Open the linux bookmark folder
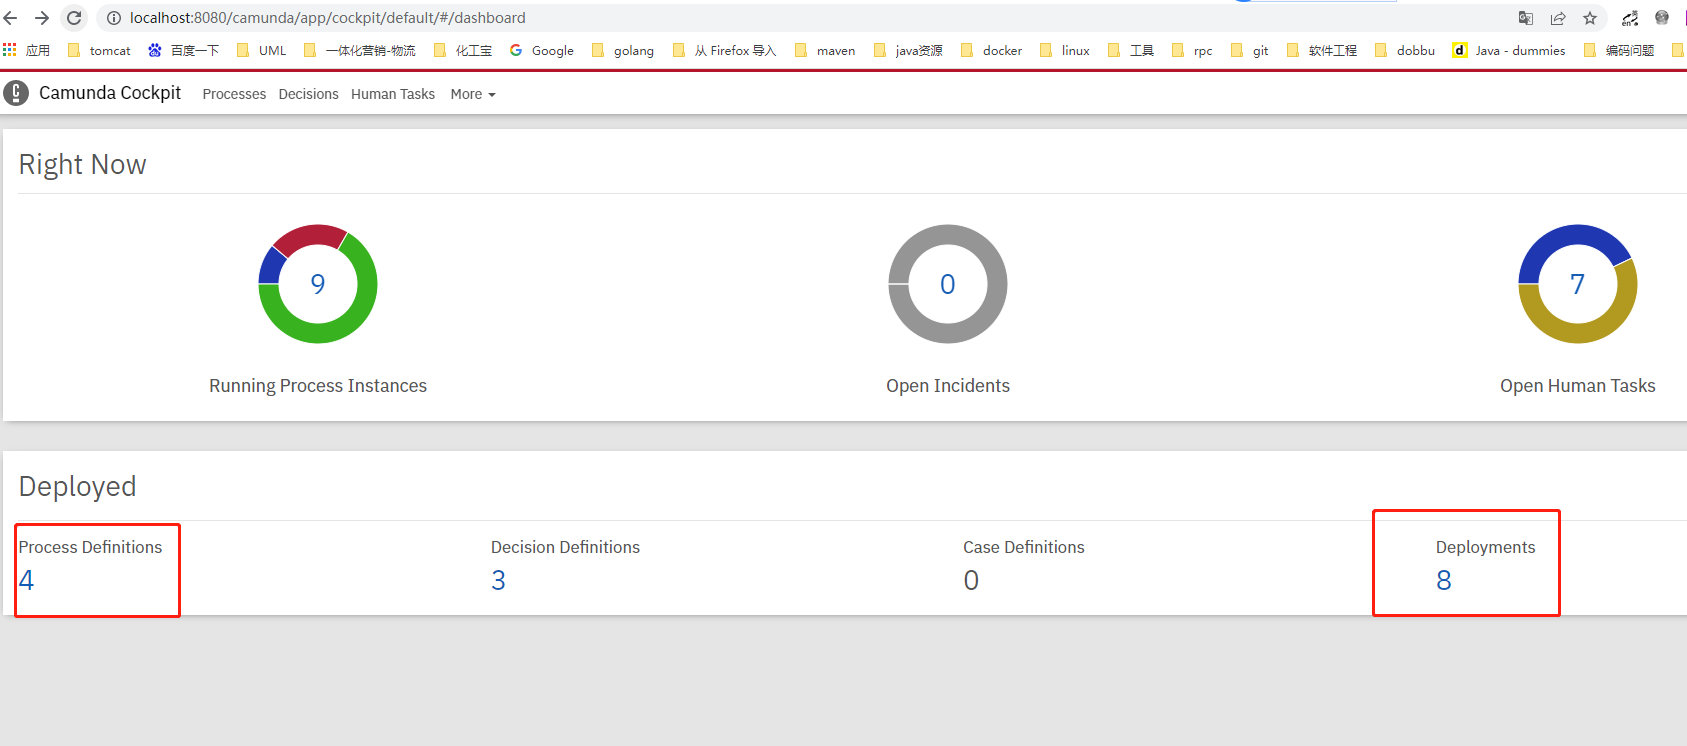The height and width of the screenshot is (746, 1687). coord(1065,50)
